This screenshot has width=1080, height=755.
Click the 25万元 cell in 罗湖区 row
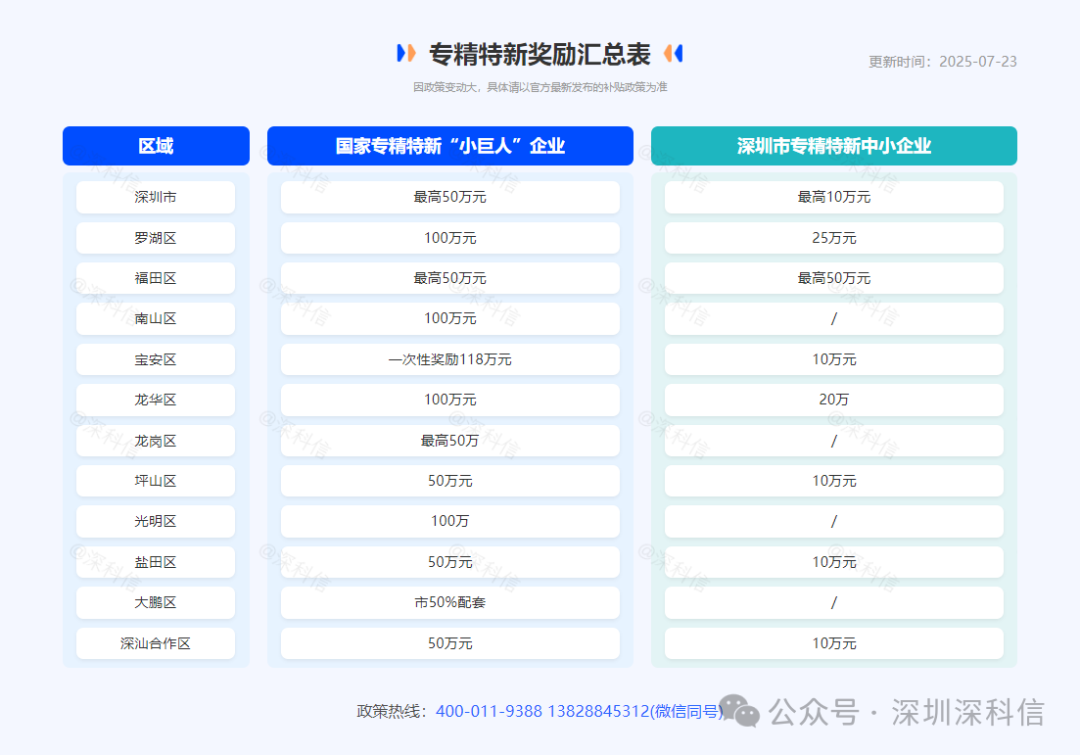tap(834, 238)
